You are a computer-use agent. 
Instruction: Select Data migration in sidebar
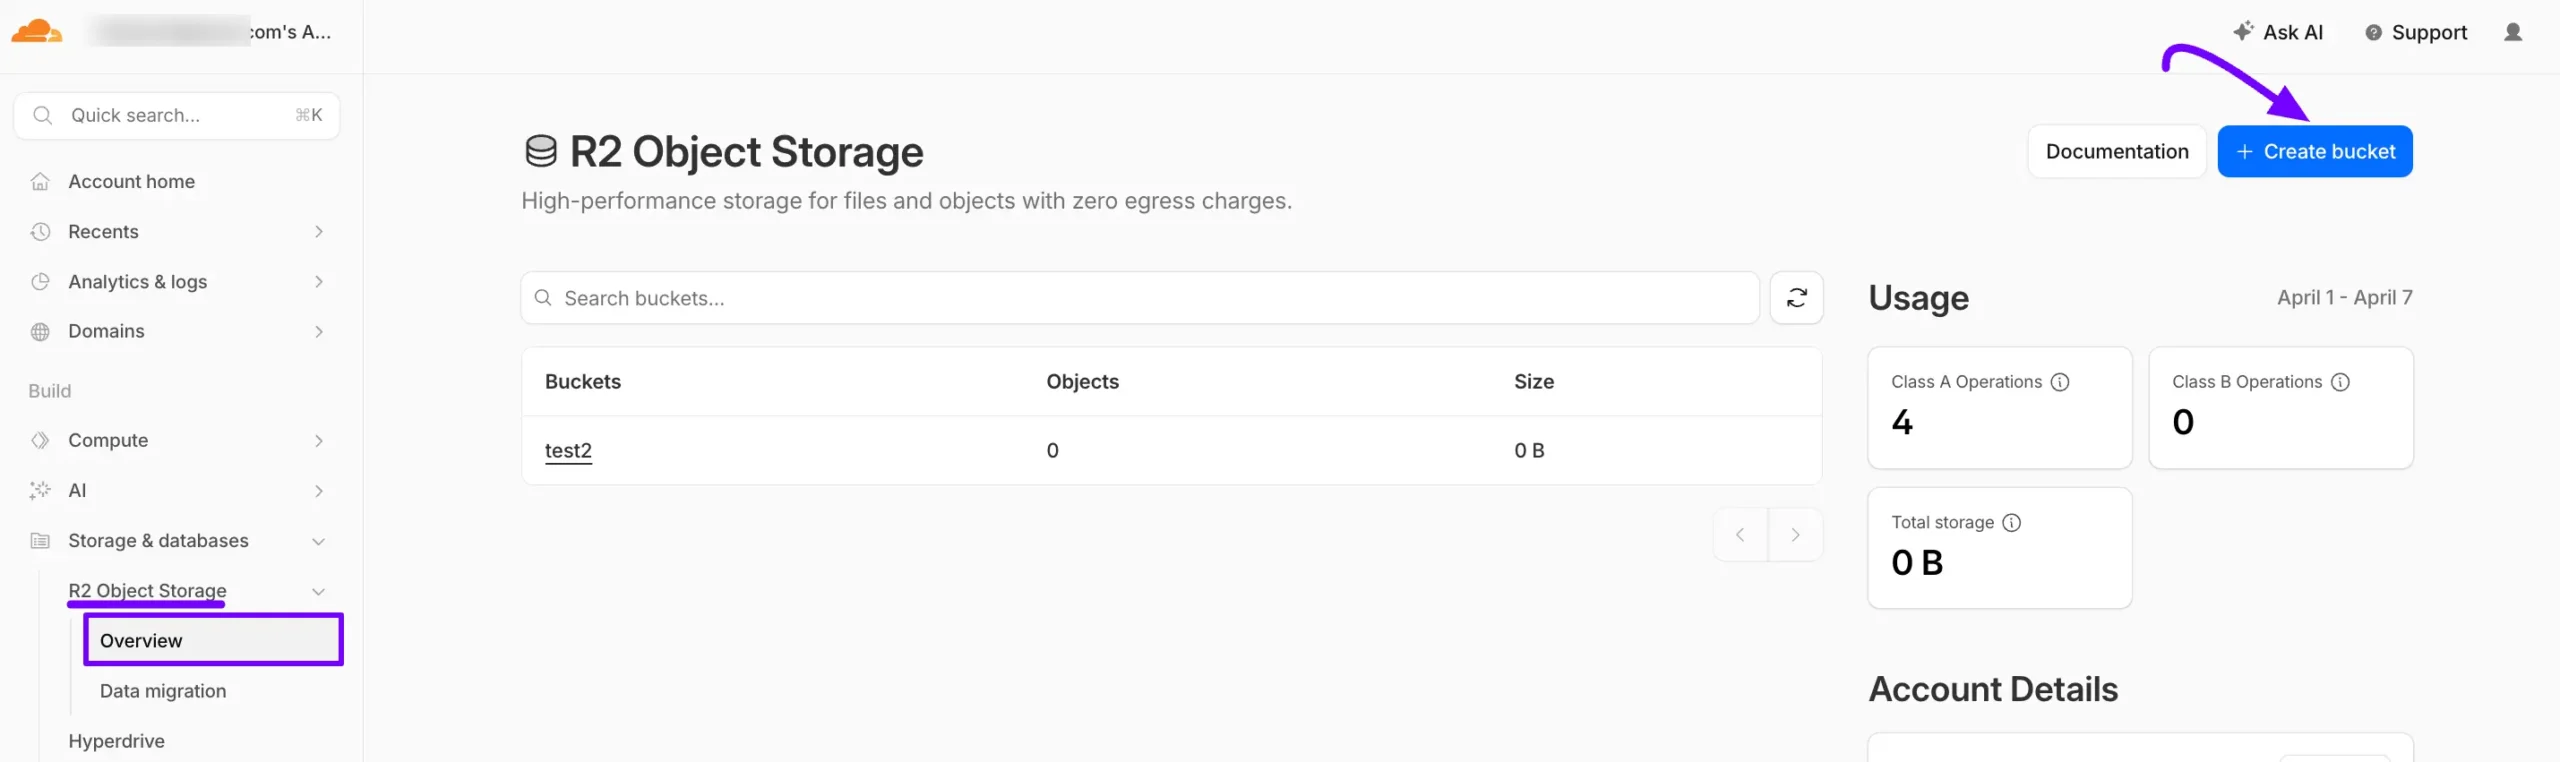point(163,691)
